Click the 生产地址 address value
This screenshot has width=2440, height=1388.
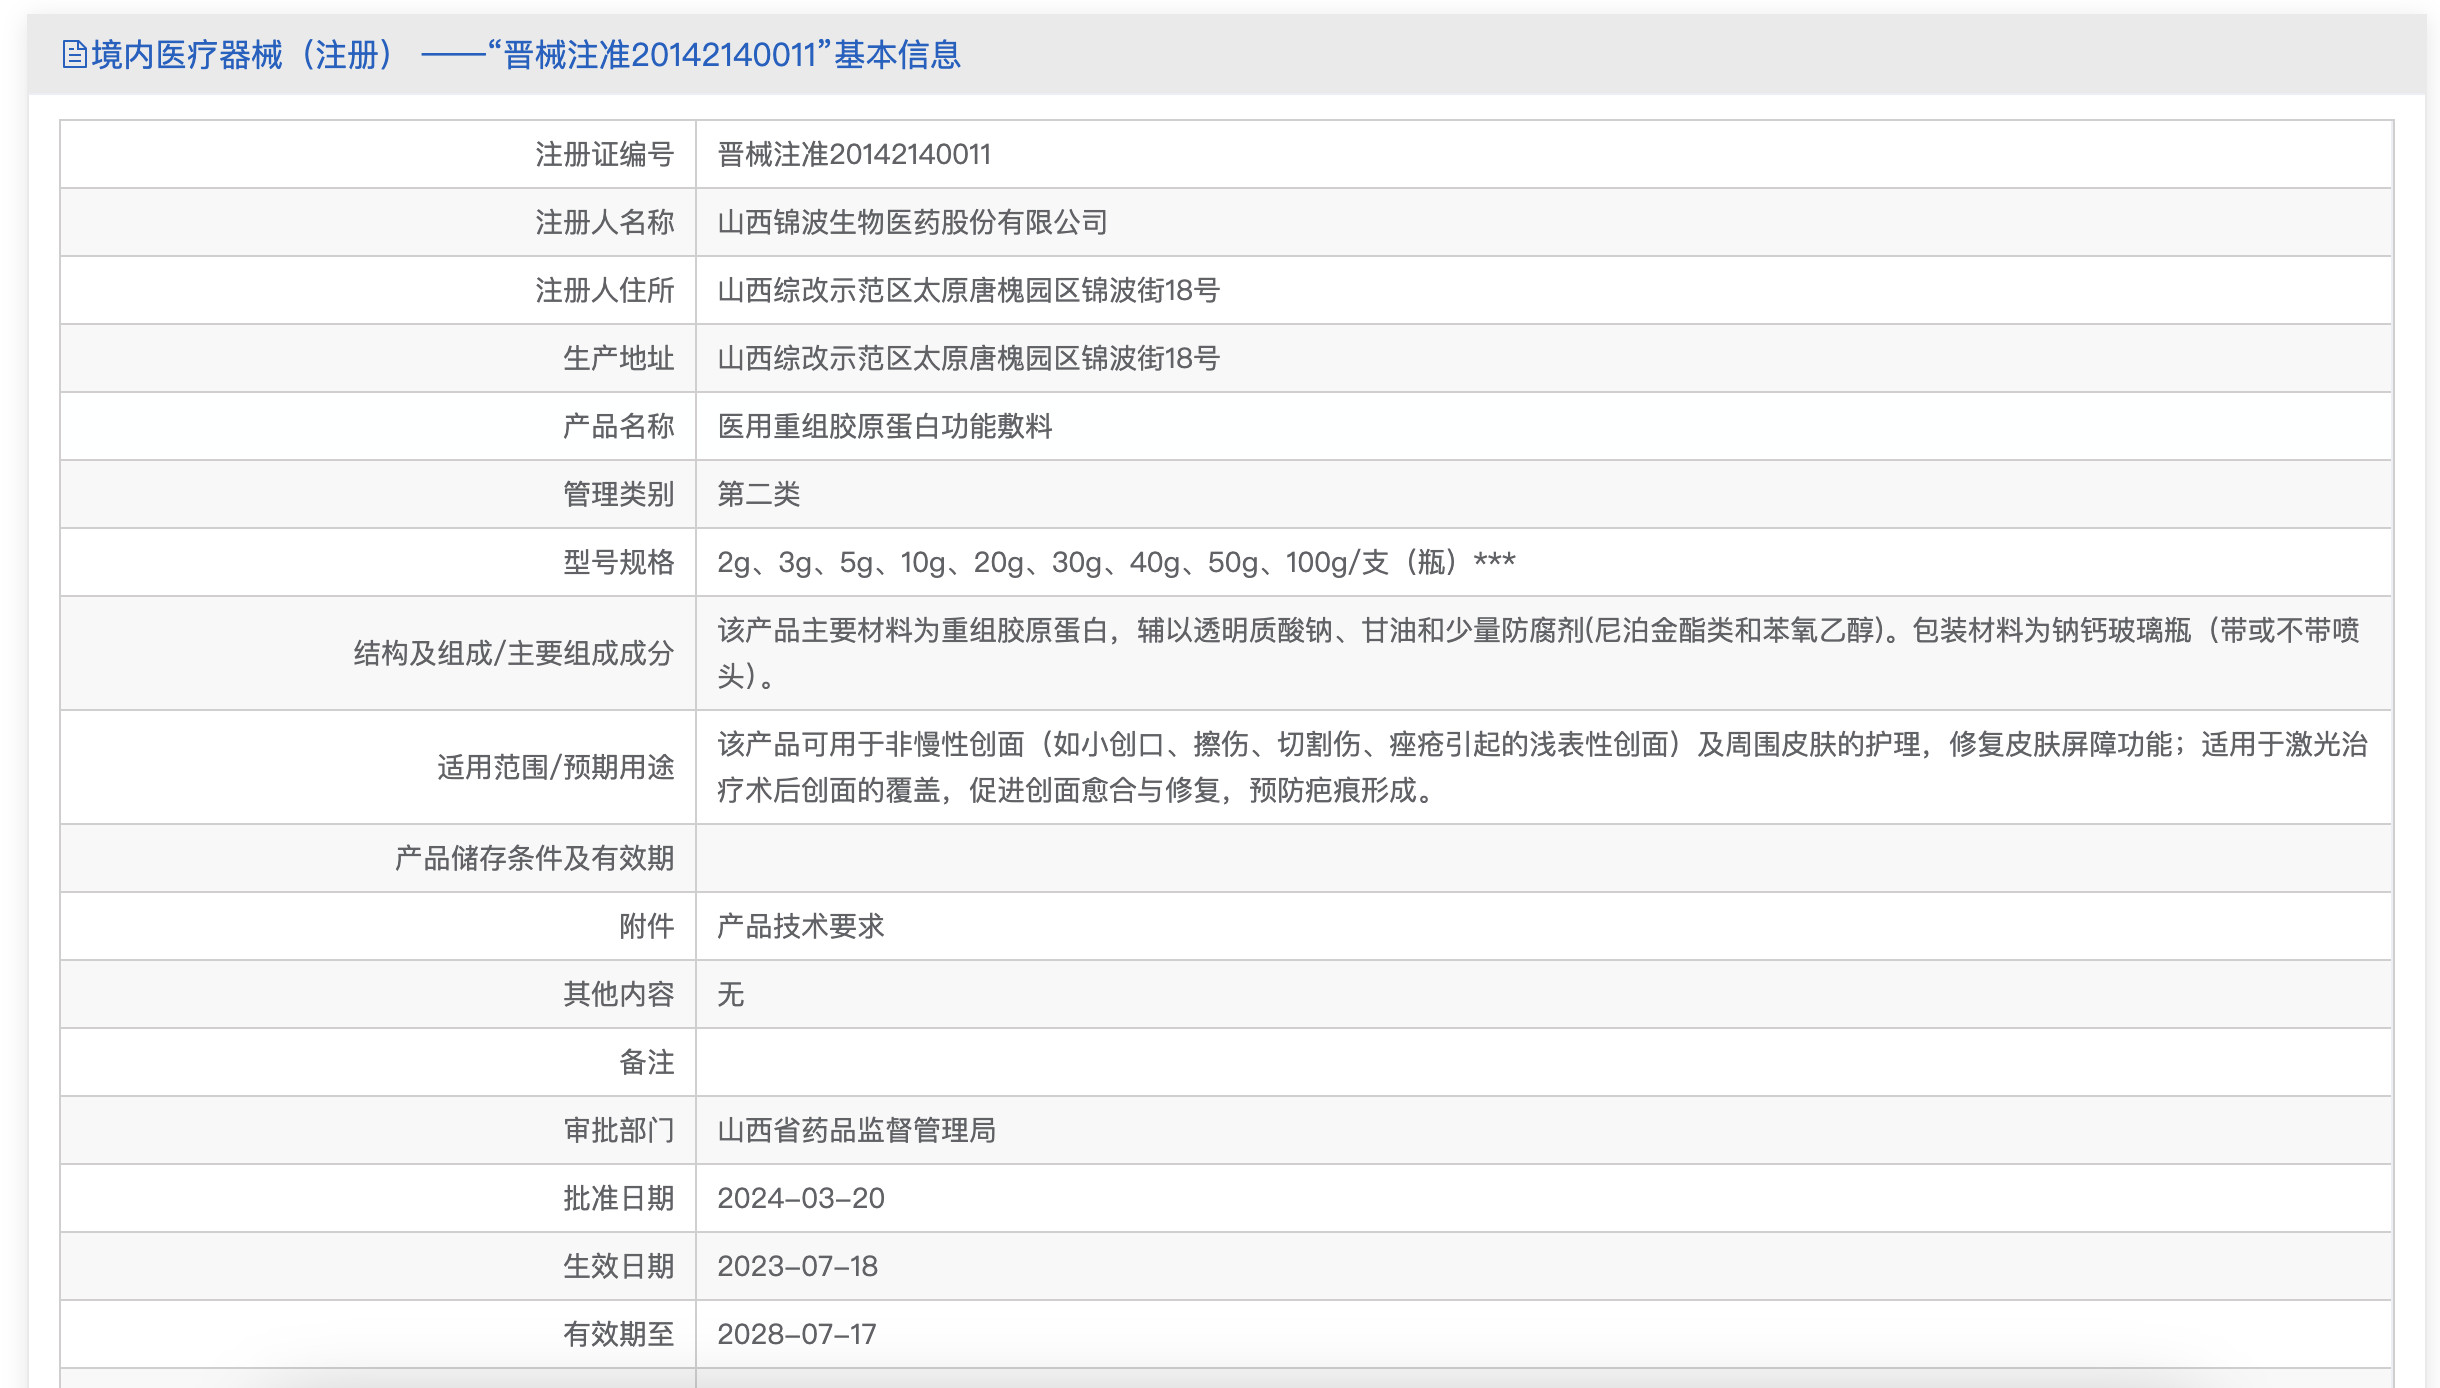click(968, 358)
